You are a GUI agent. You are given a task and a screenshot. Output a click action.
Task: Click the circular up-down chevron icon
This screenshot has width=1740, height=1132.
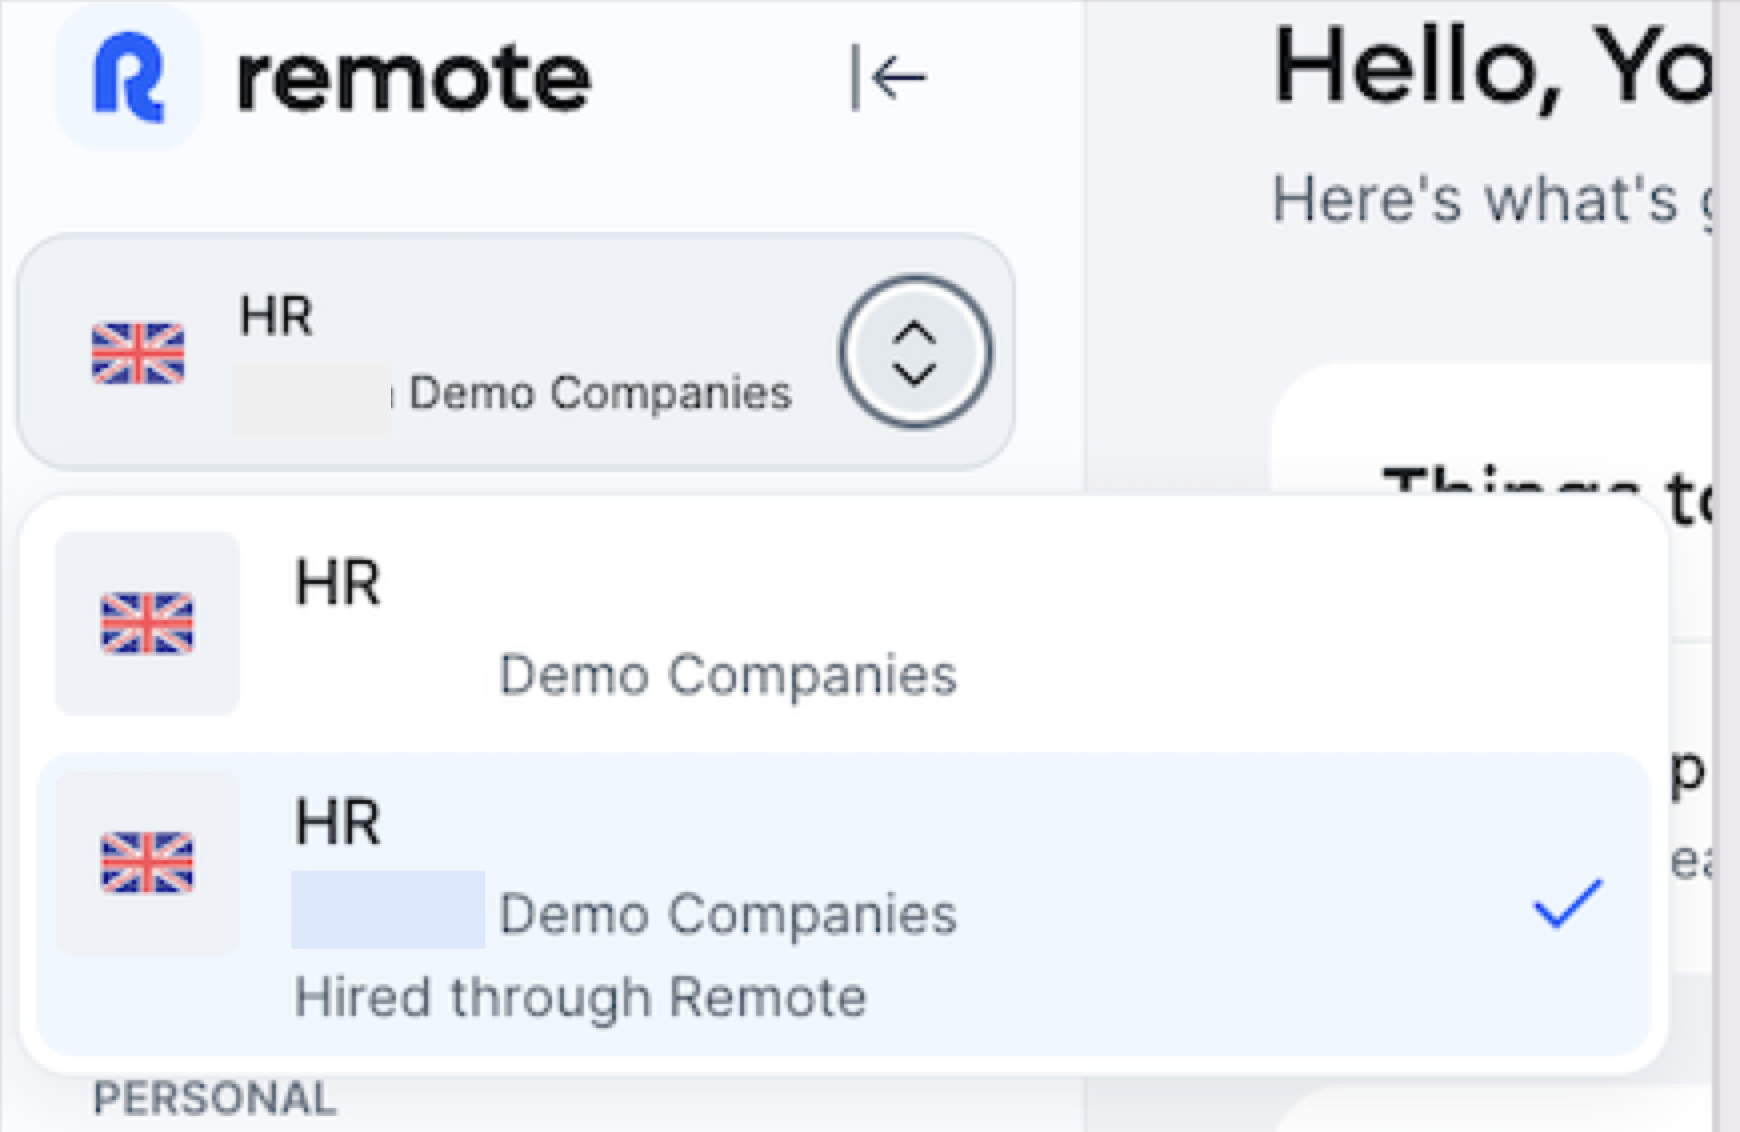coord(913,351)
